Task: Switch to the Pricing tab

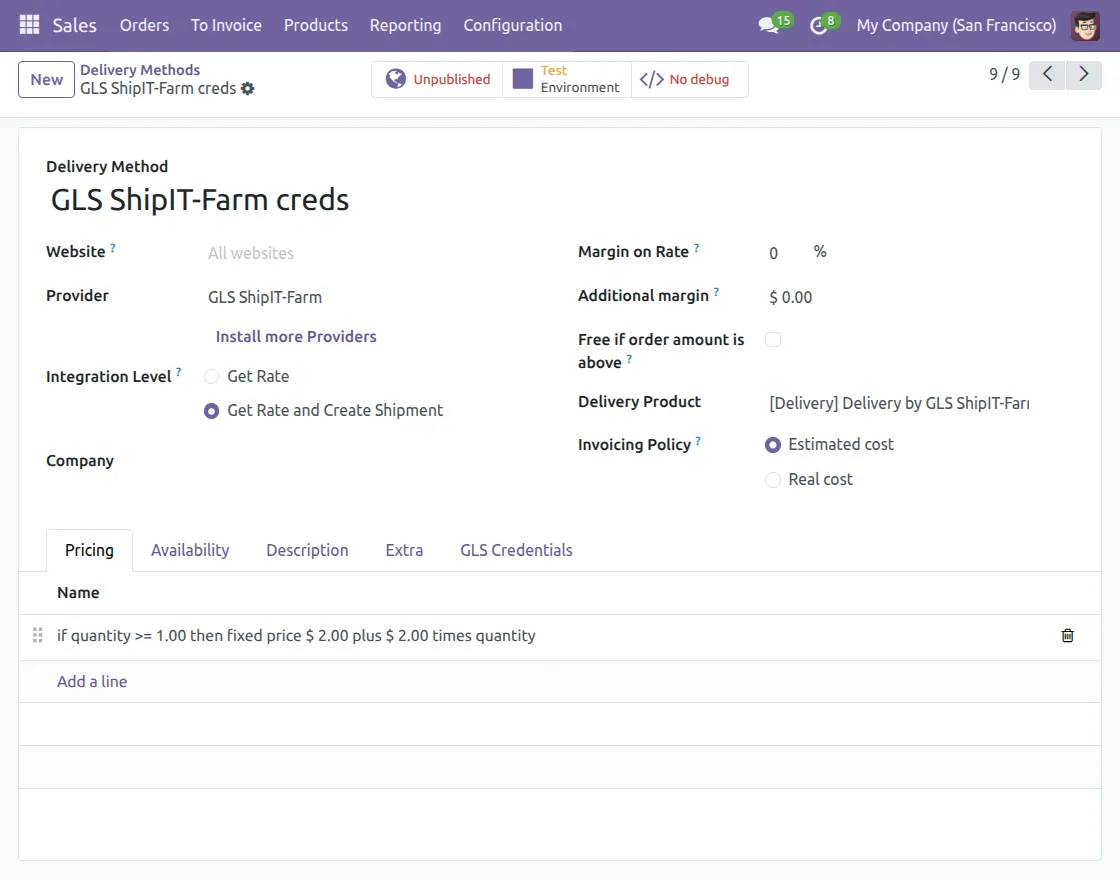Action: coord(89,550)
